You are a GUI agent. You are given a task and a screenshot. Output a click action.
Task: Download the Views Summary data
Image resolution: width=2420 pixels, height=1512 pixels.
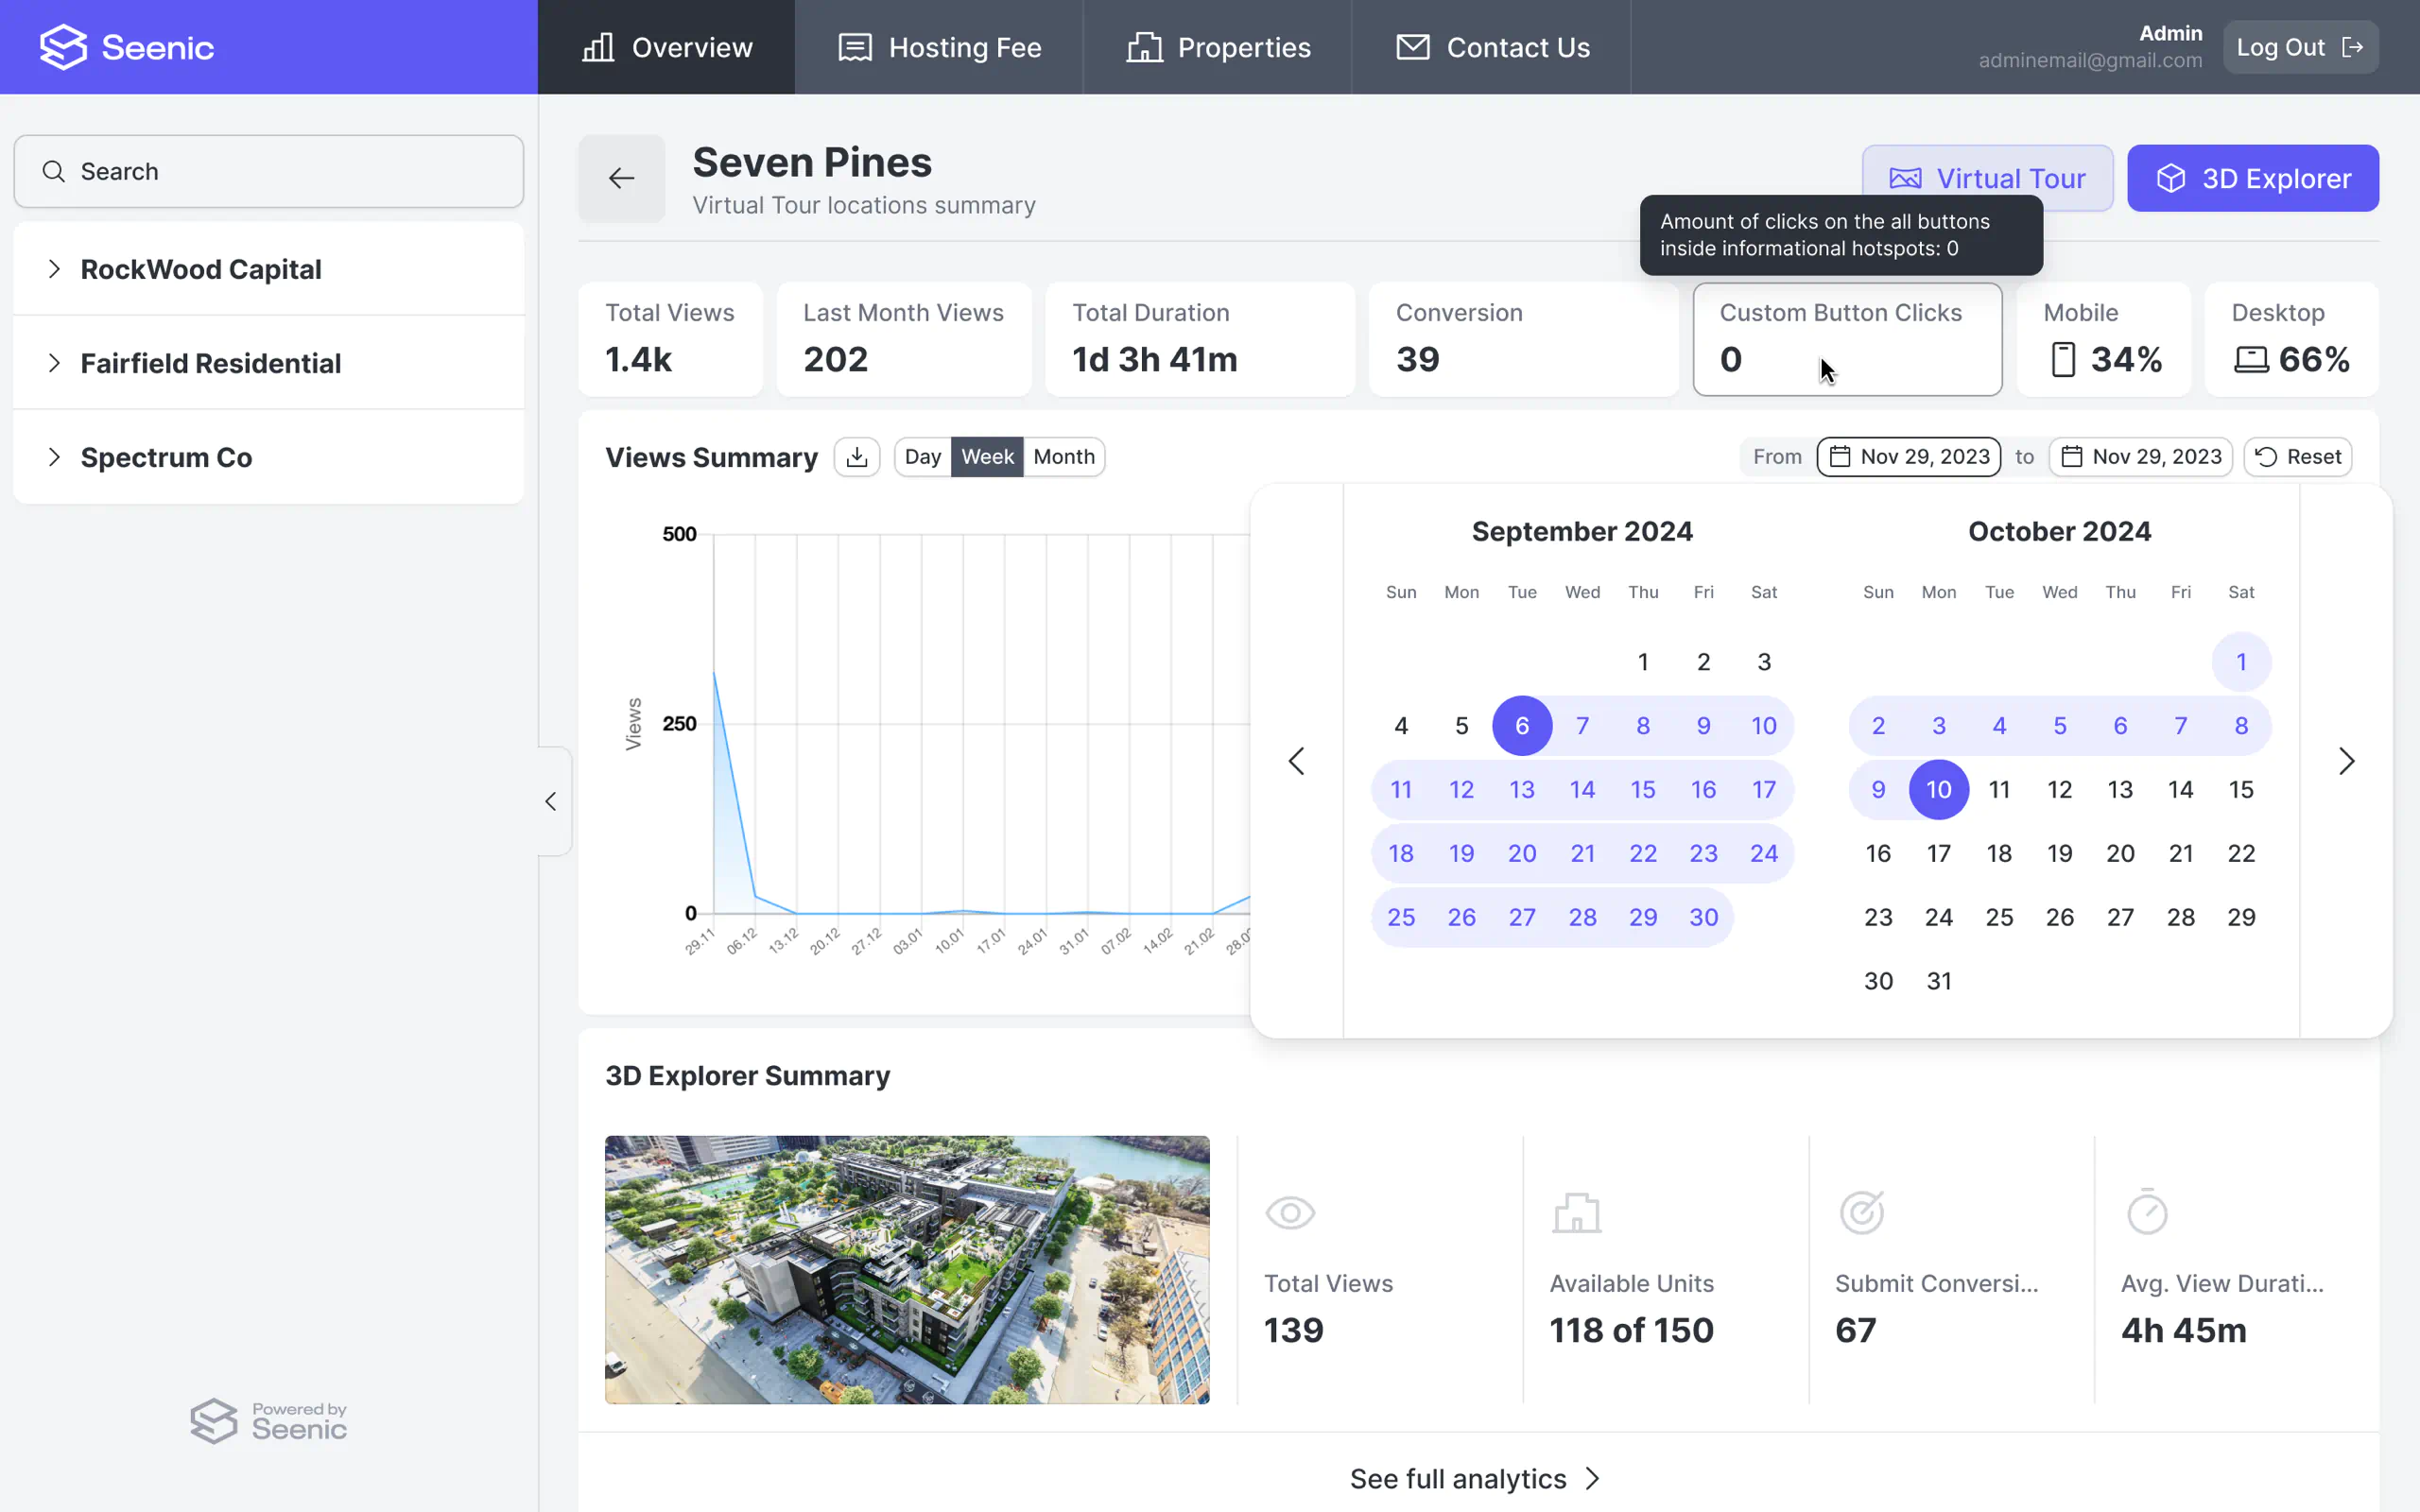pyautogui.click(x=856, y=457)
